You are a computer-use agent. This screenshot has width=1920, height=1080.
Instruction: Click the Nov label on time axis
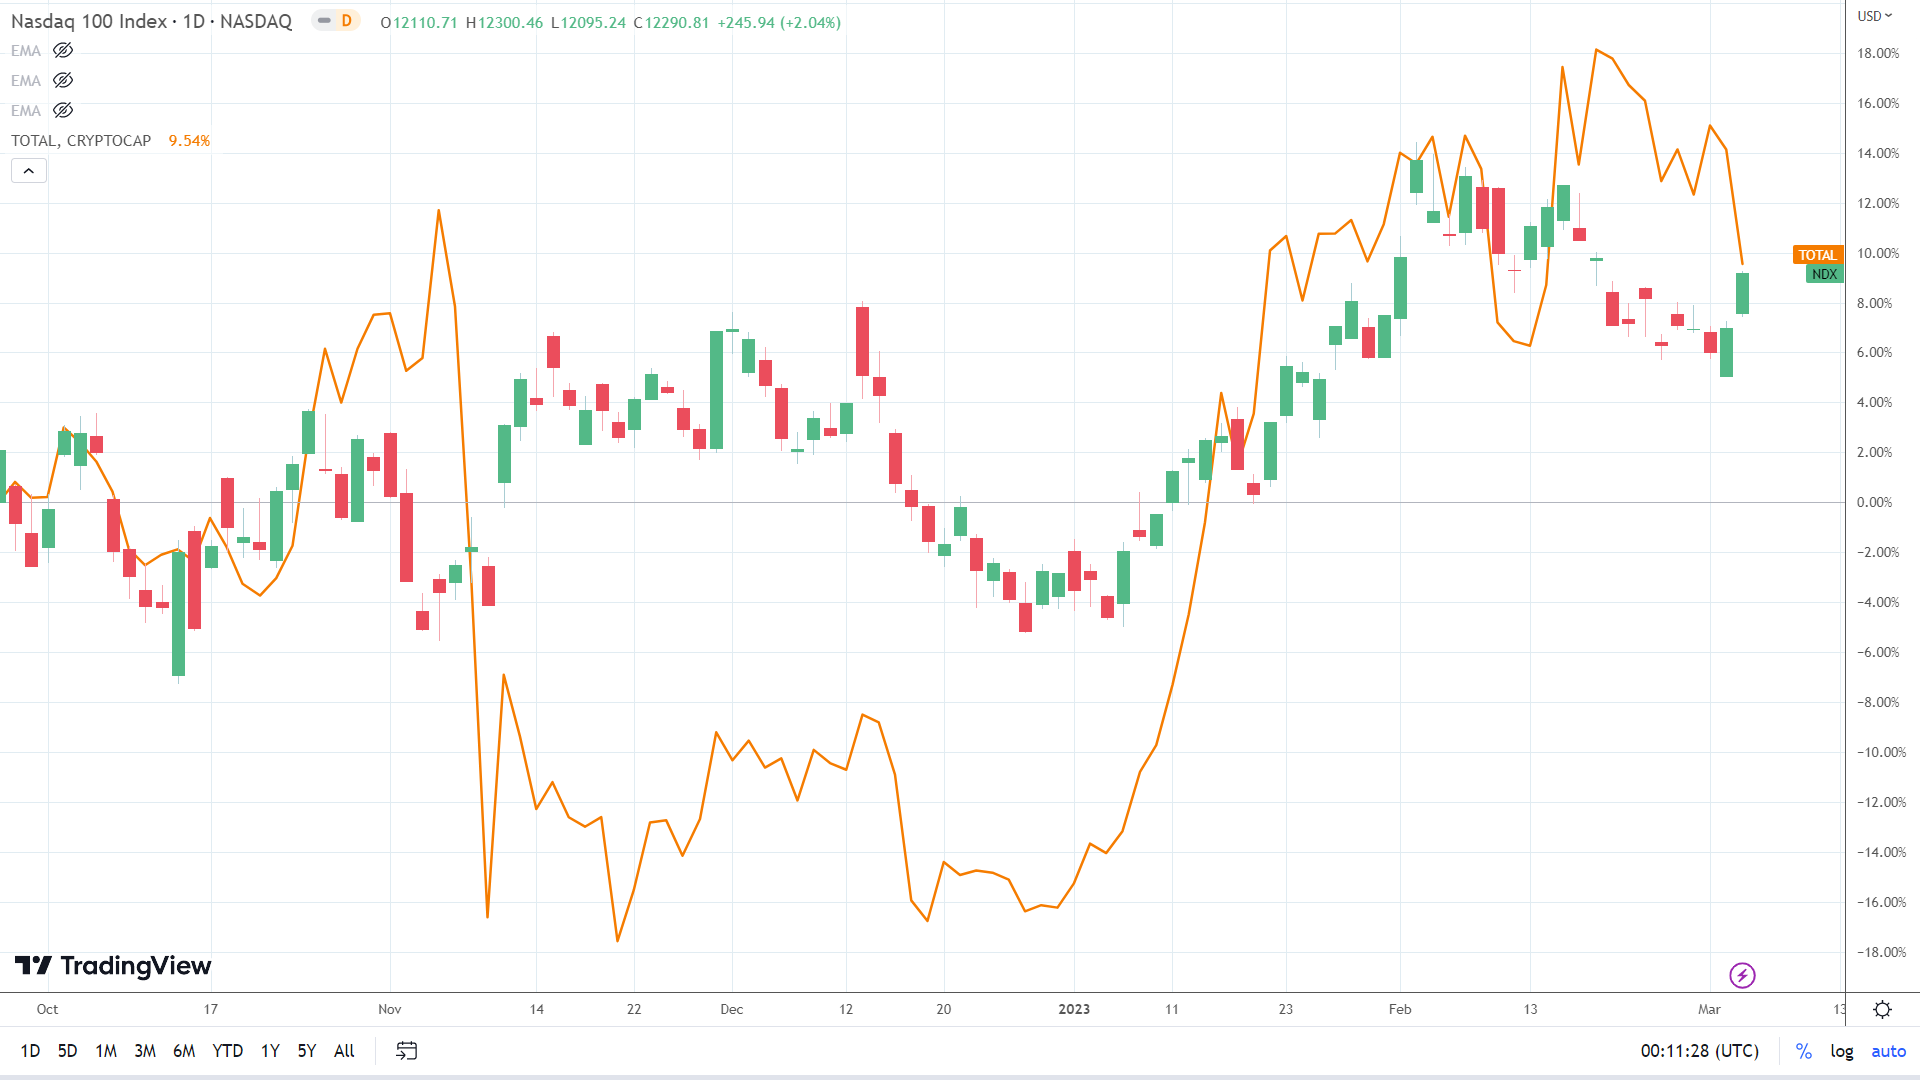click(x=390, y=1009)
